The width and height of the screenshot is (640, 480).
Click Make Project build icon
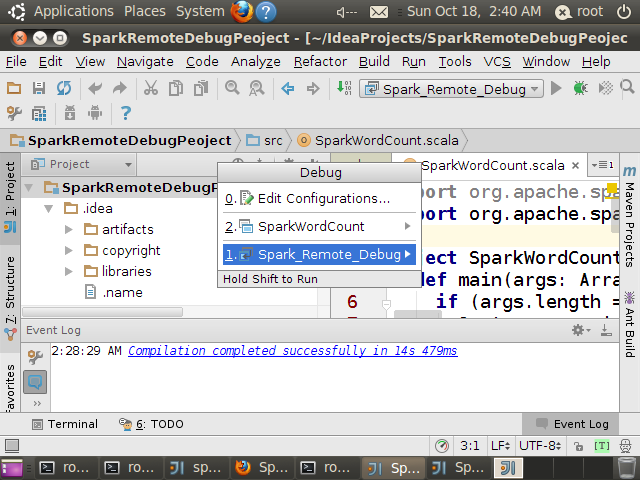[344, 88]
